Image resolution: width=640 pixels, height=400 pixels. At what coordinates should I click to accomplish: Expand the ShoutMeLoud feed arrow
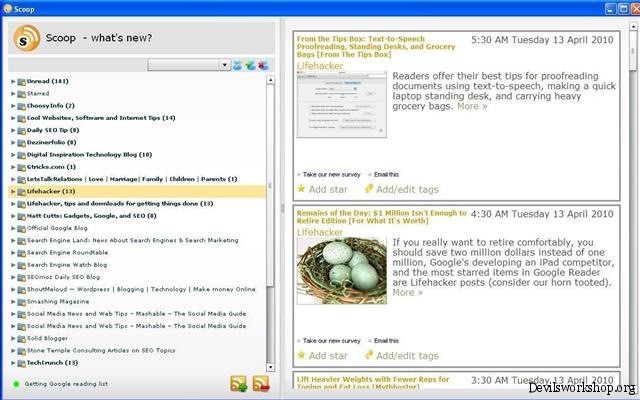point(13,289)
